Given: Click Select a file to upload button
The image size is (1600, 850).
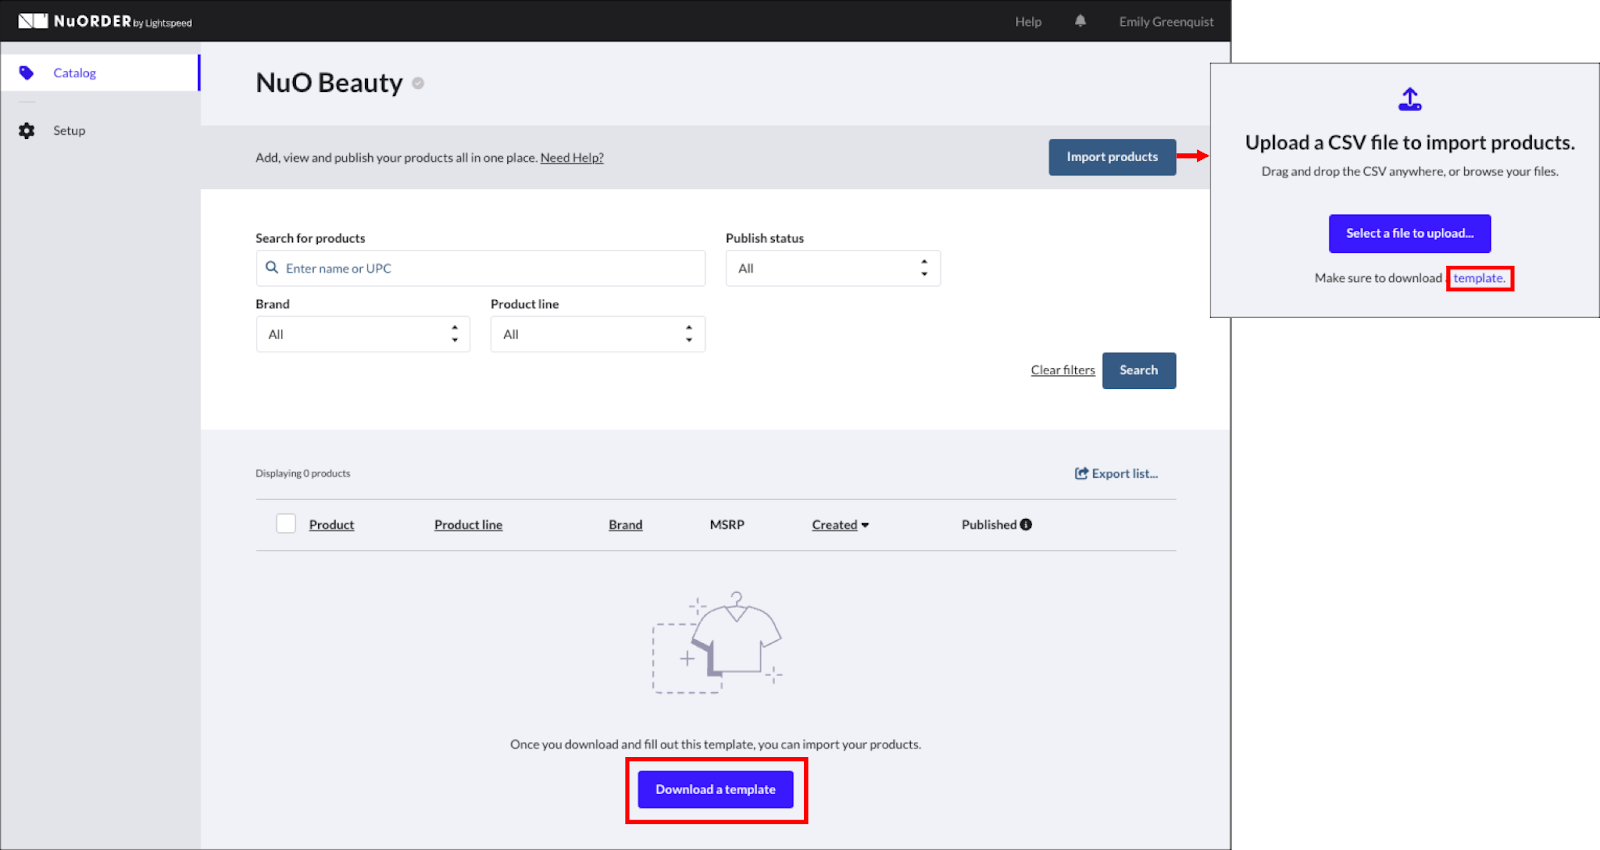Looking at the screenshot, I should 1410,233.
